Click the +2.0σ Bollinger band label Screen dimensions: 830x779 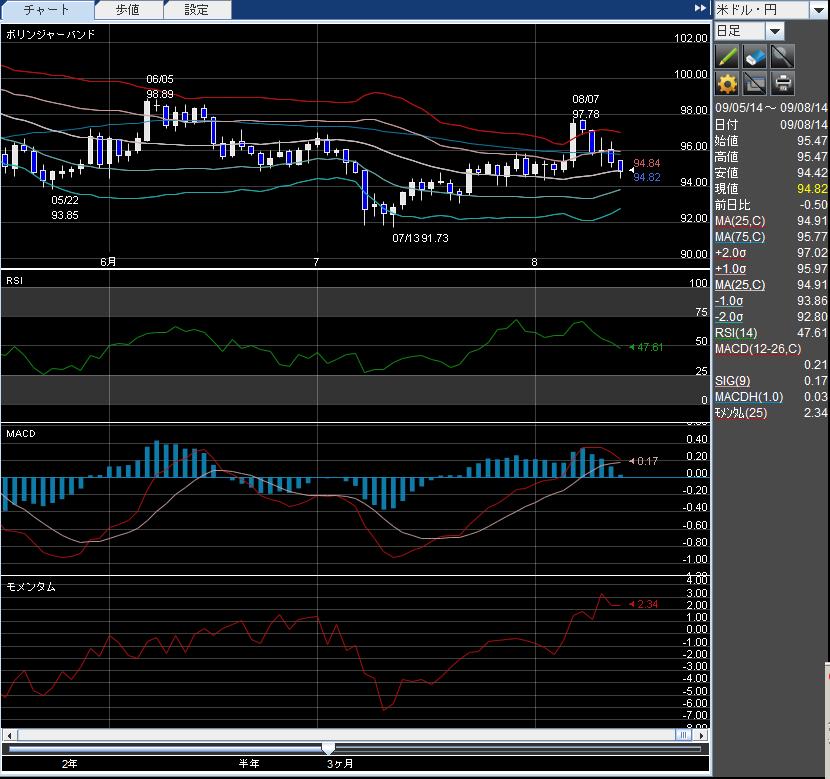pos(729,253)
